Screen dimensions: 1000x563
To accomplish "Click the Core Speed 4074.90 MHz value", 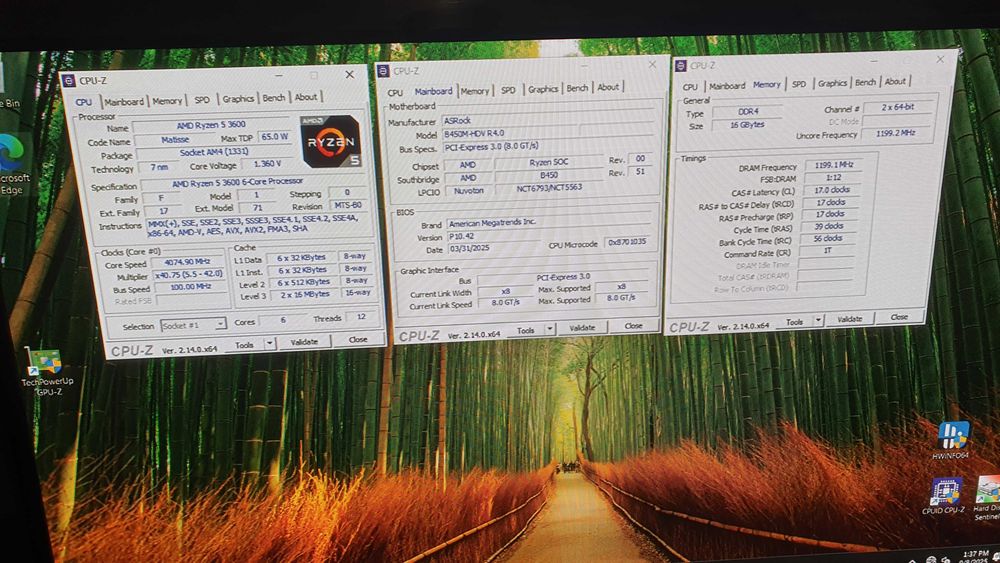I will click(187, 262).
